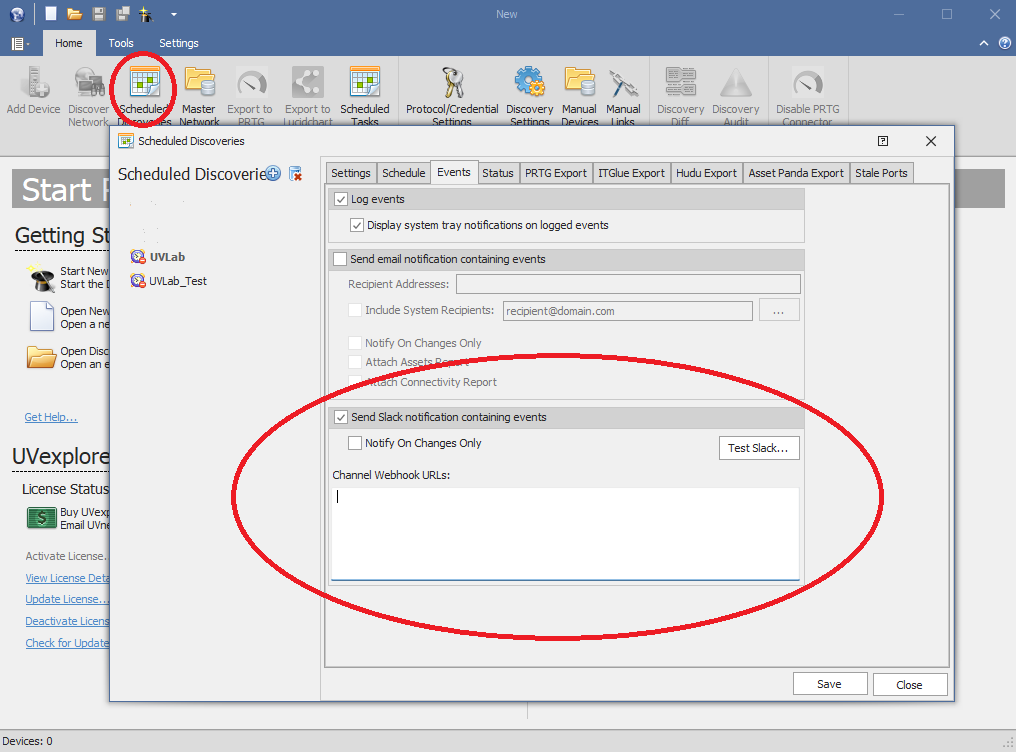Viewport: 1016px width, 752px height.
Task: Click the ellipsis button for system recipients
Action: pyautogui.click(x=778, y=311)
